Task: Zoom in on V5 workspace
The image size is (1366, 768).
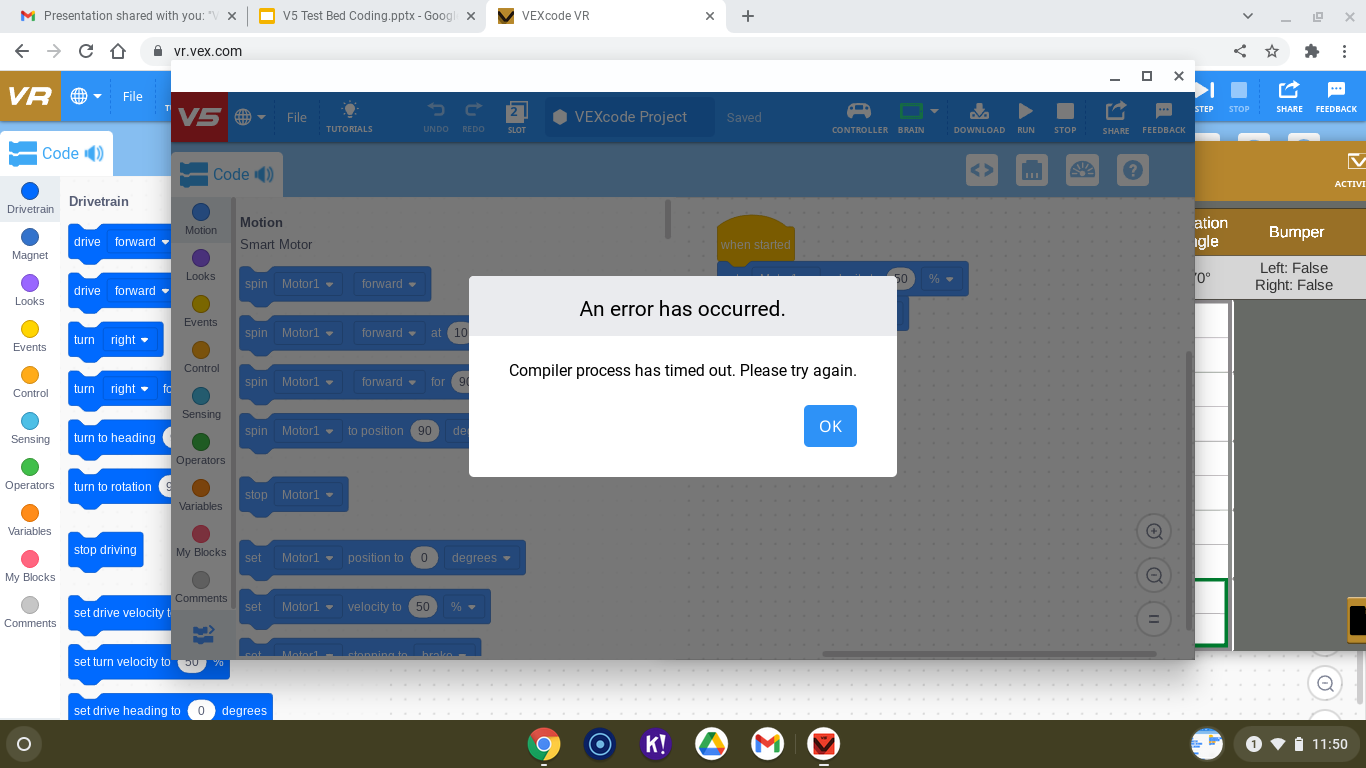Action: tap(1154, 531)
